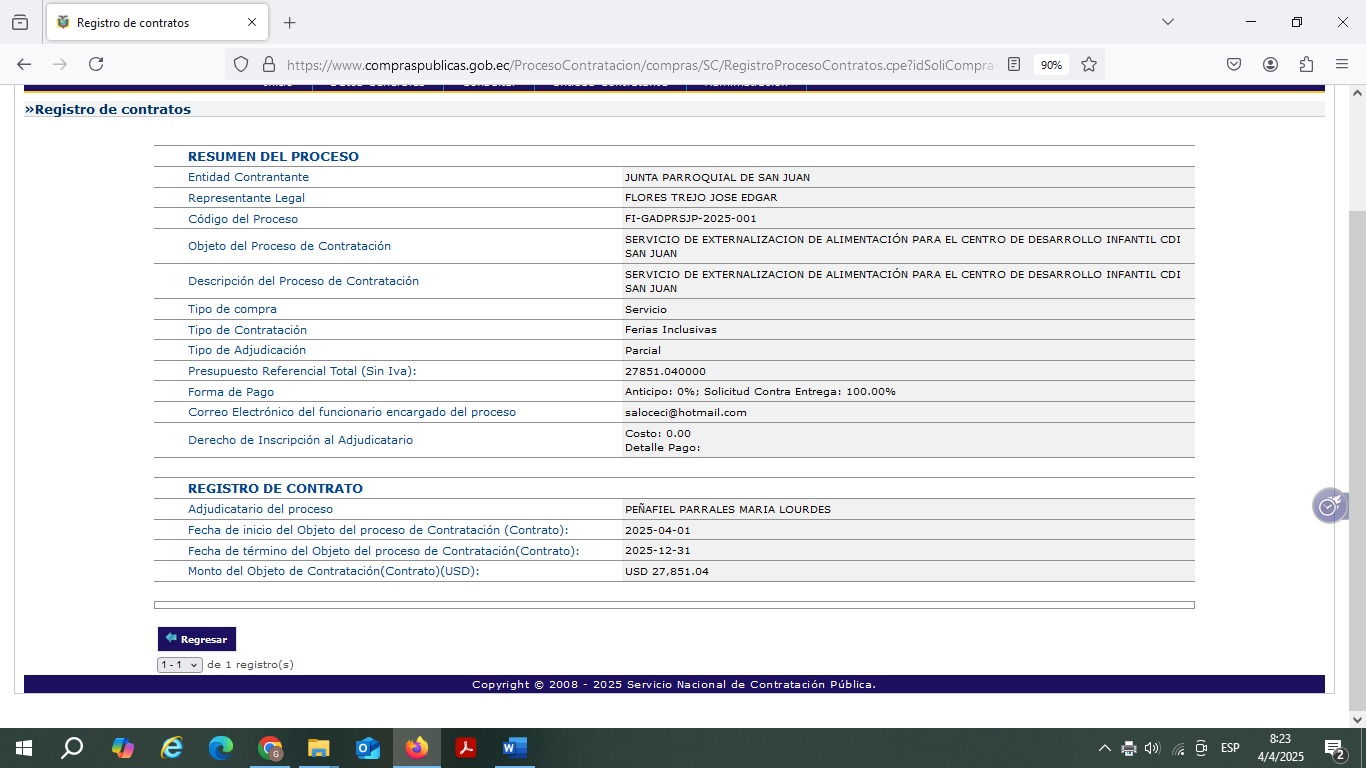Click the Regresar button

click(197, 639)
